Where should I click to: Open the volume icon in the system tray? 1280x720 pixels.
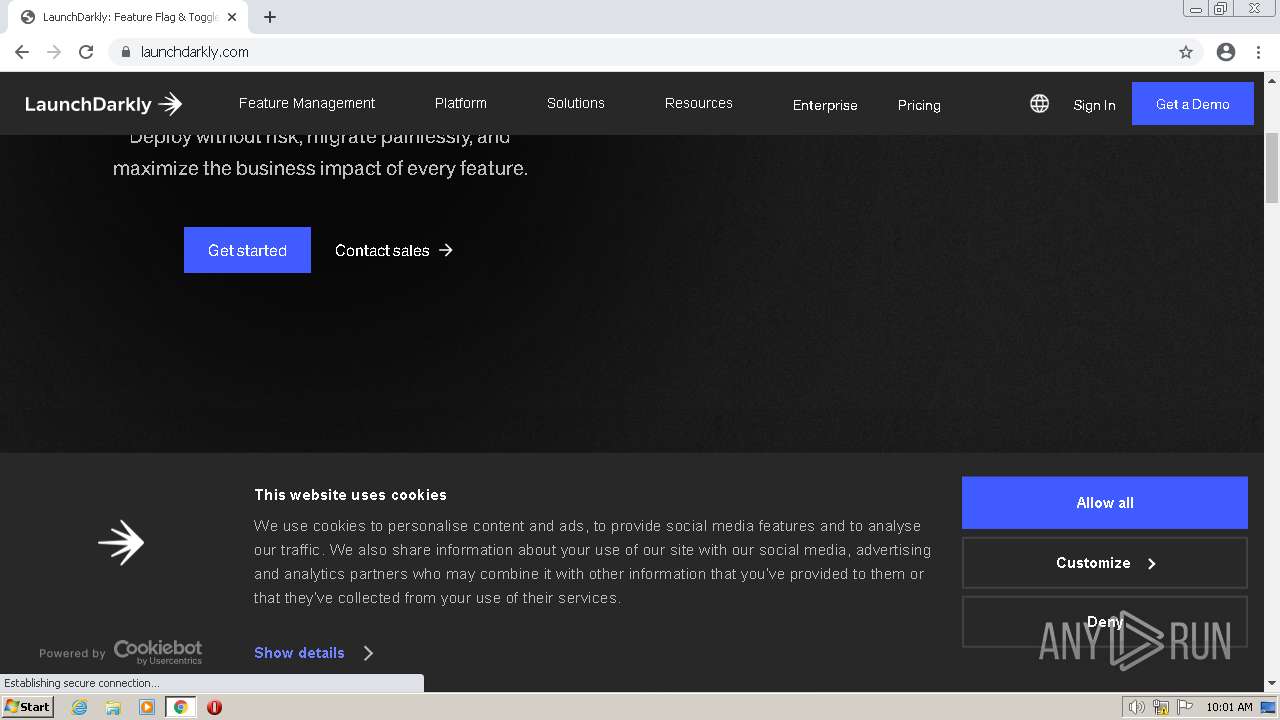(1137, 707)
